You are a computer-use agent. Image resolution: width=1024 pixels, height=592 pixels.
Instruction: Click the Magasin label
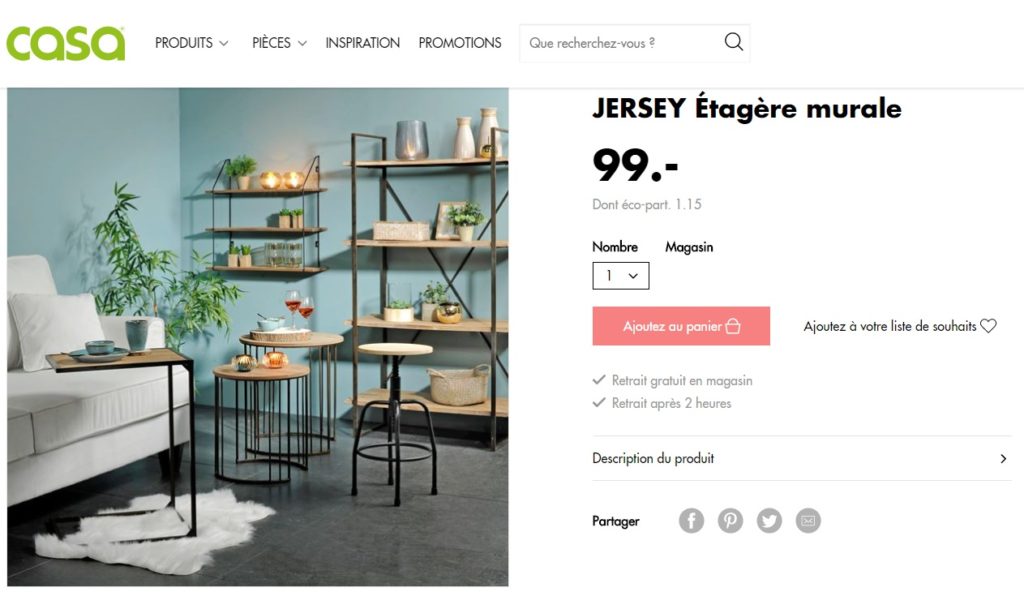[x=689, y=247]
